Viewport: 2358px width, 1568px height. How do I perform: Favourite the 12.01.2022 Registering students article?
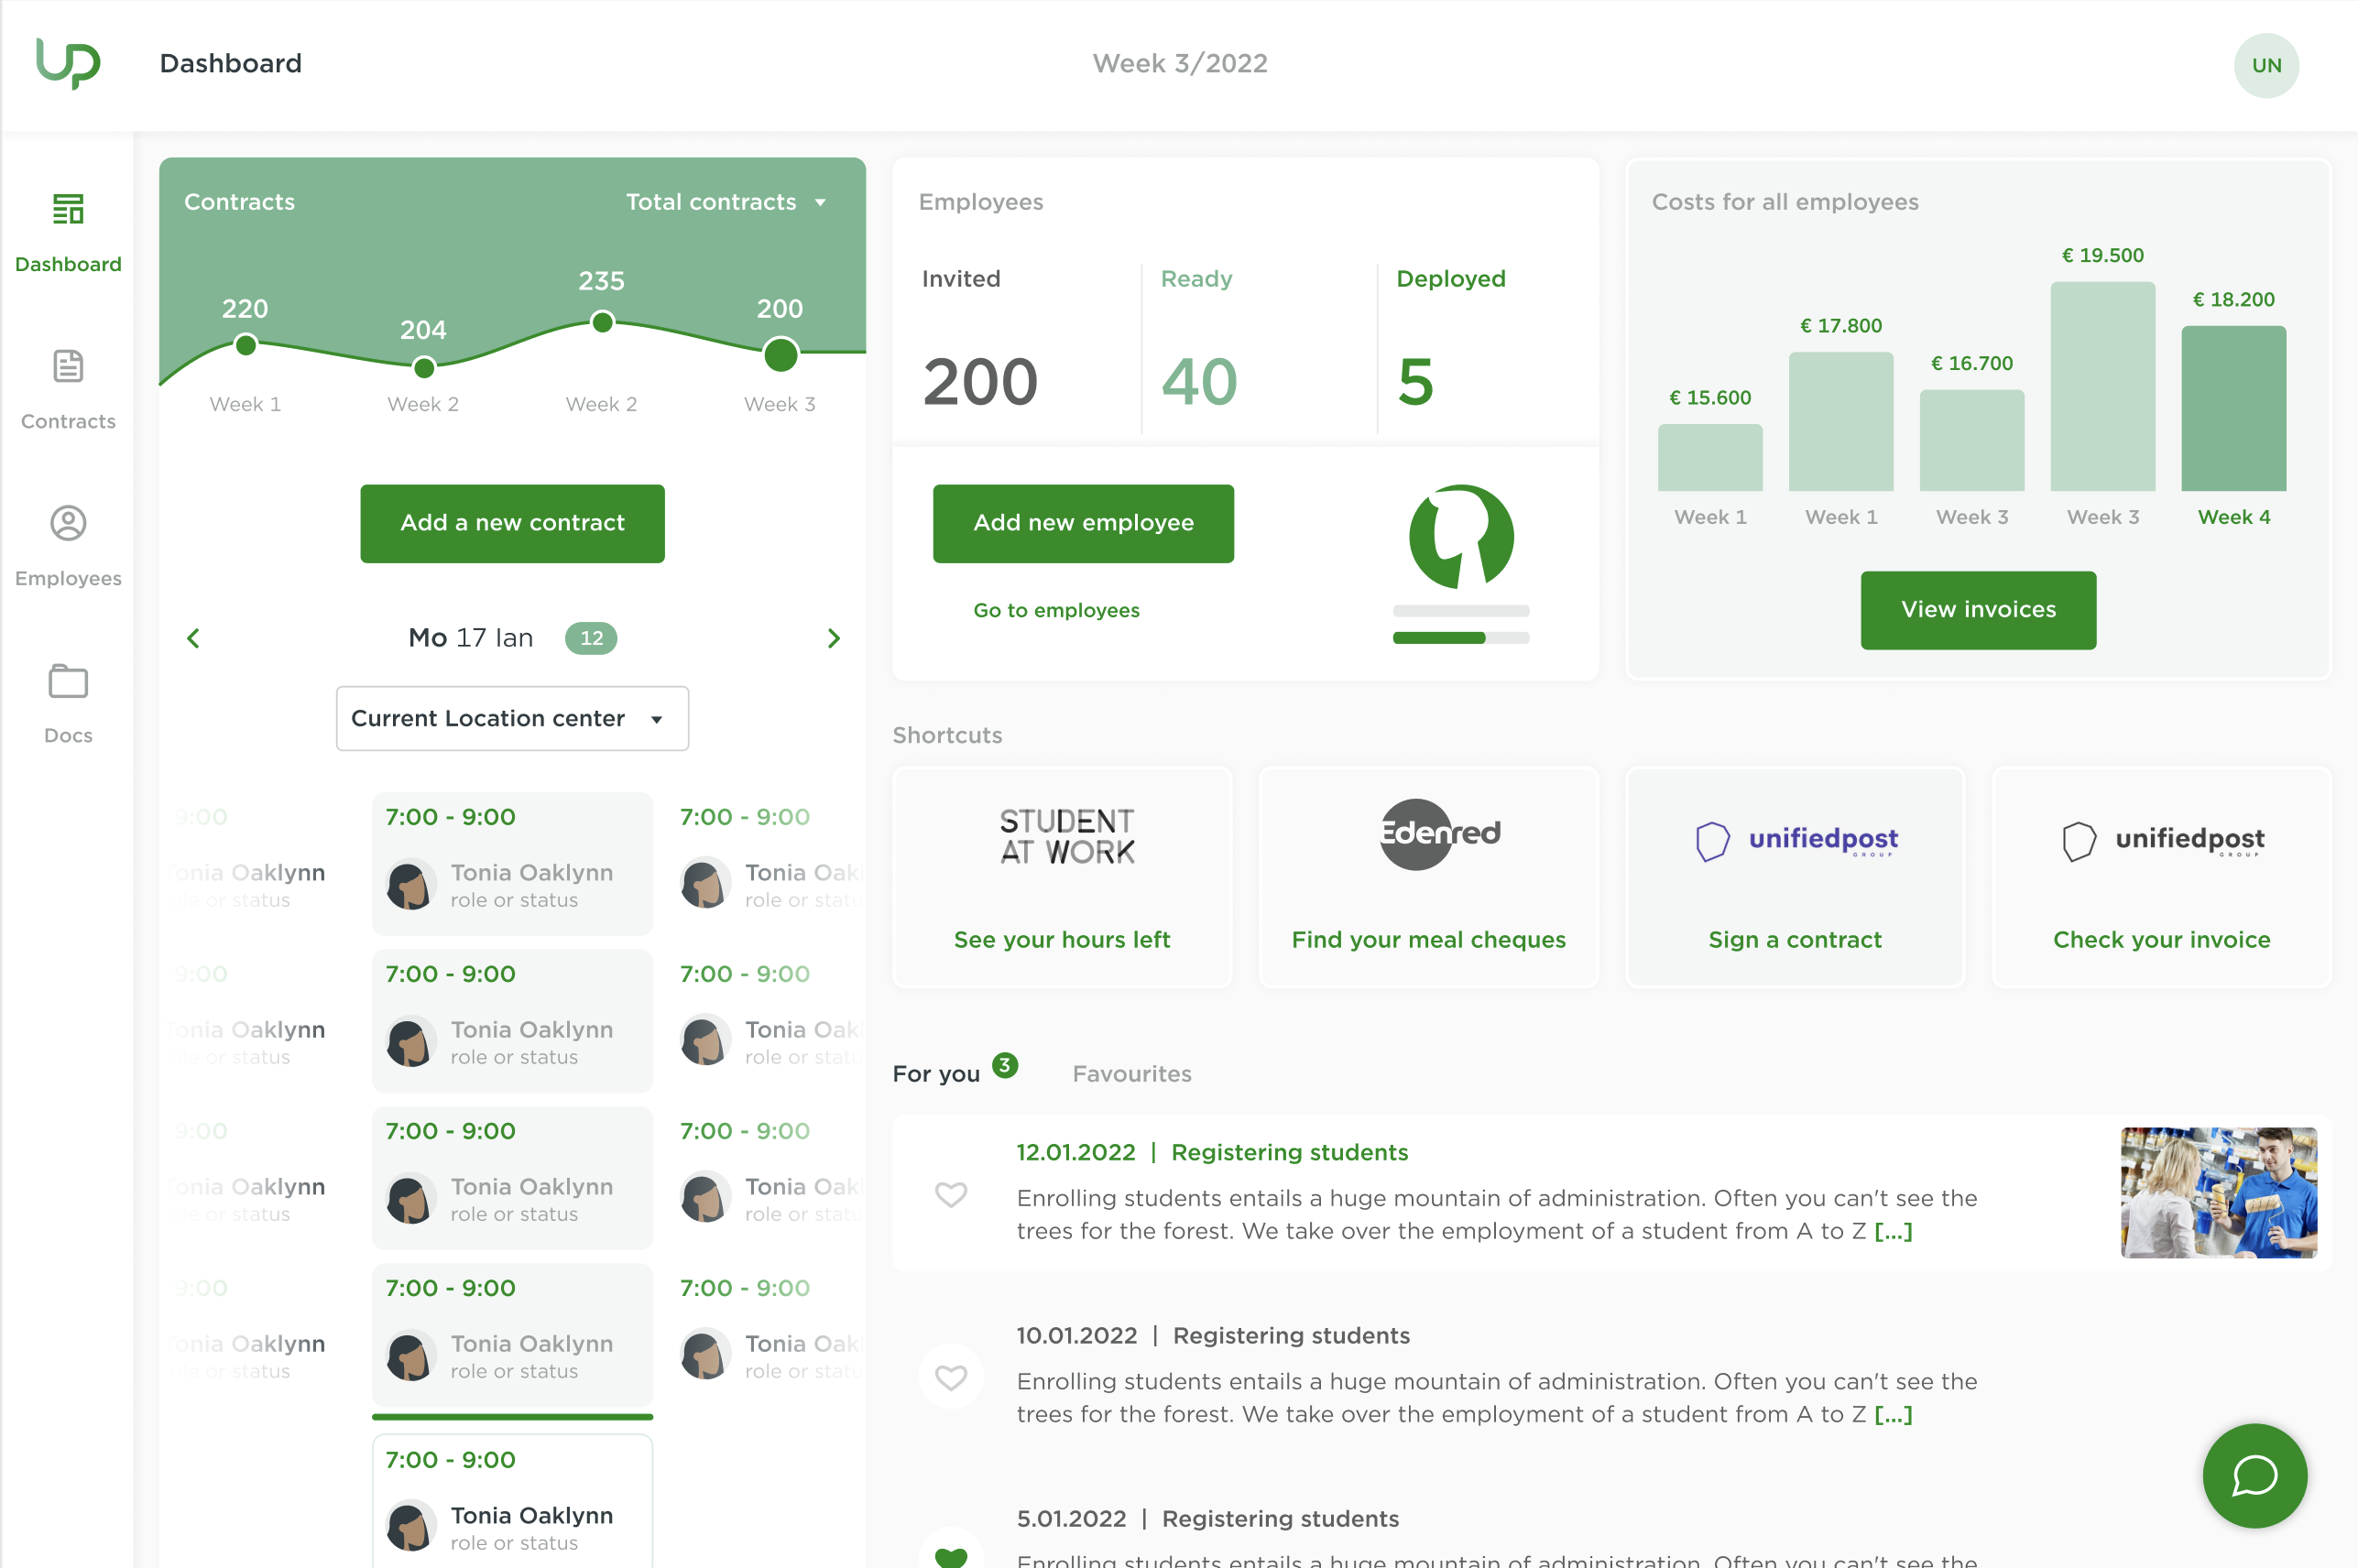[x=950, y=1193]
